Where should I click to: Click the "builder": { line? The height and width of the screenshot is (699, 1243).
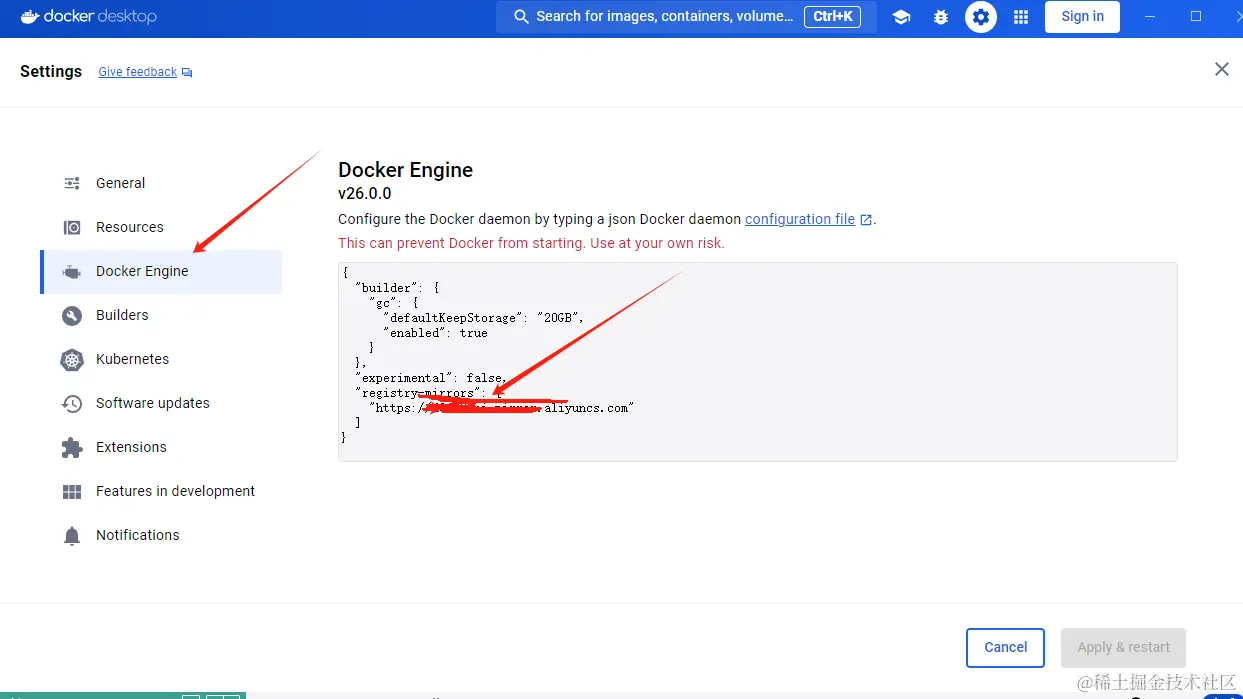tap(397, 288)
